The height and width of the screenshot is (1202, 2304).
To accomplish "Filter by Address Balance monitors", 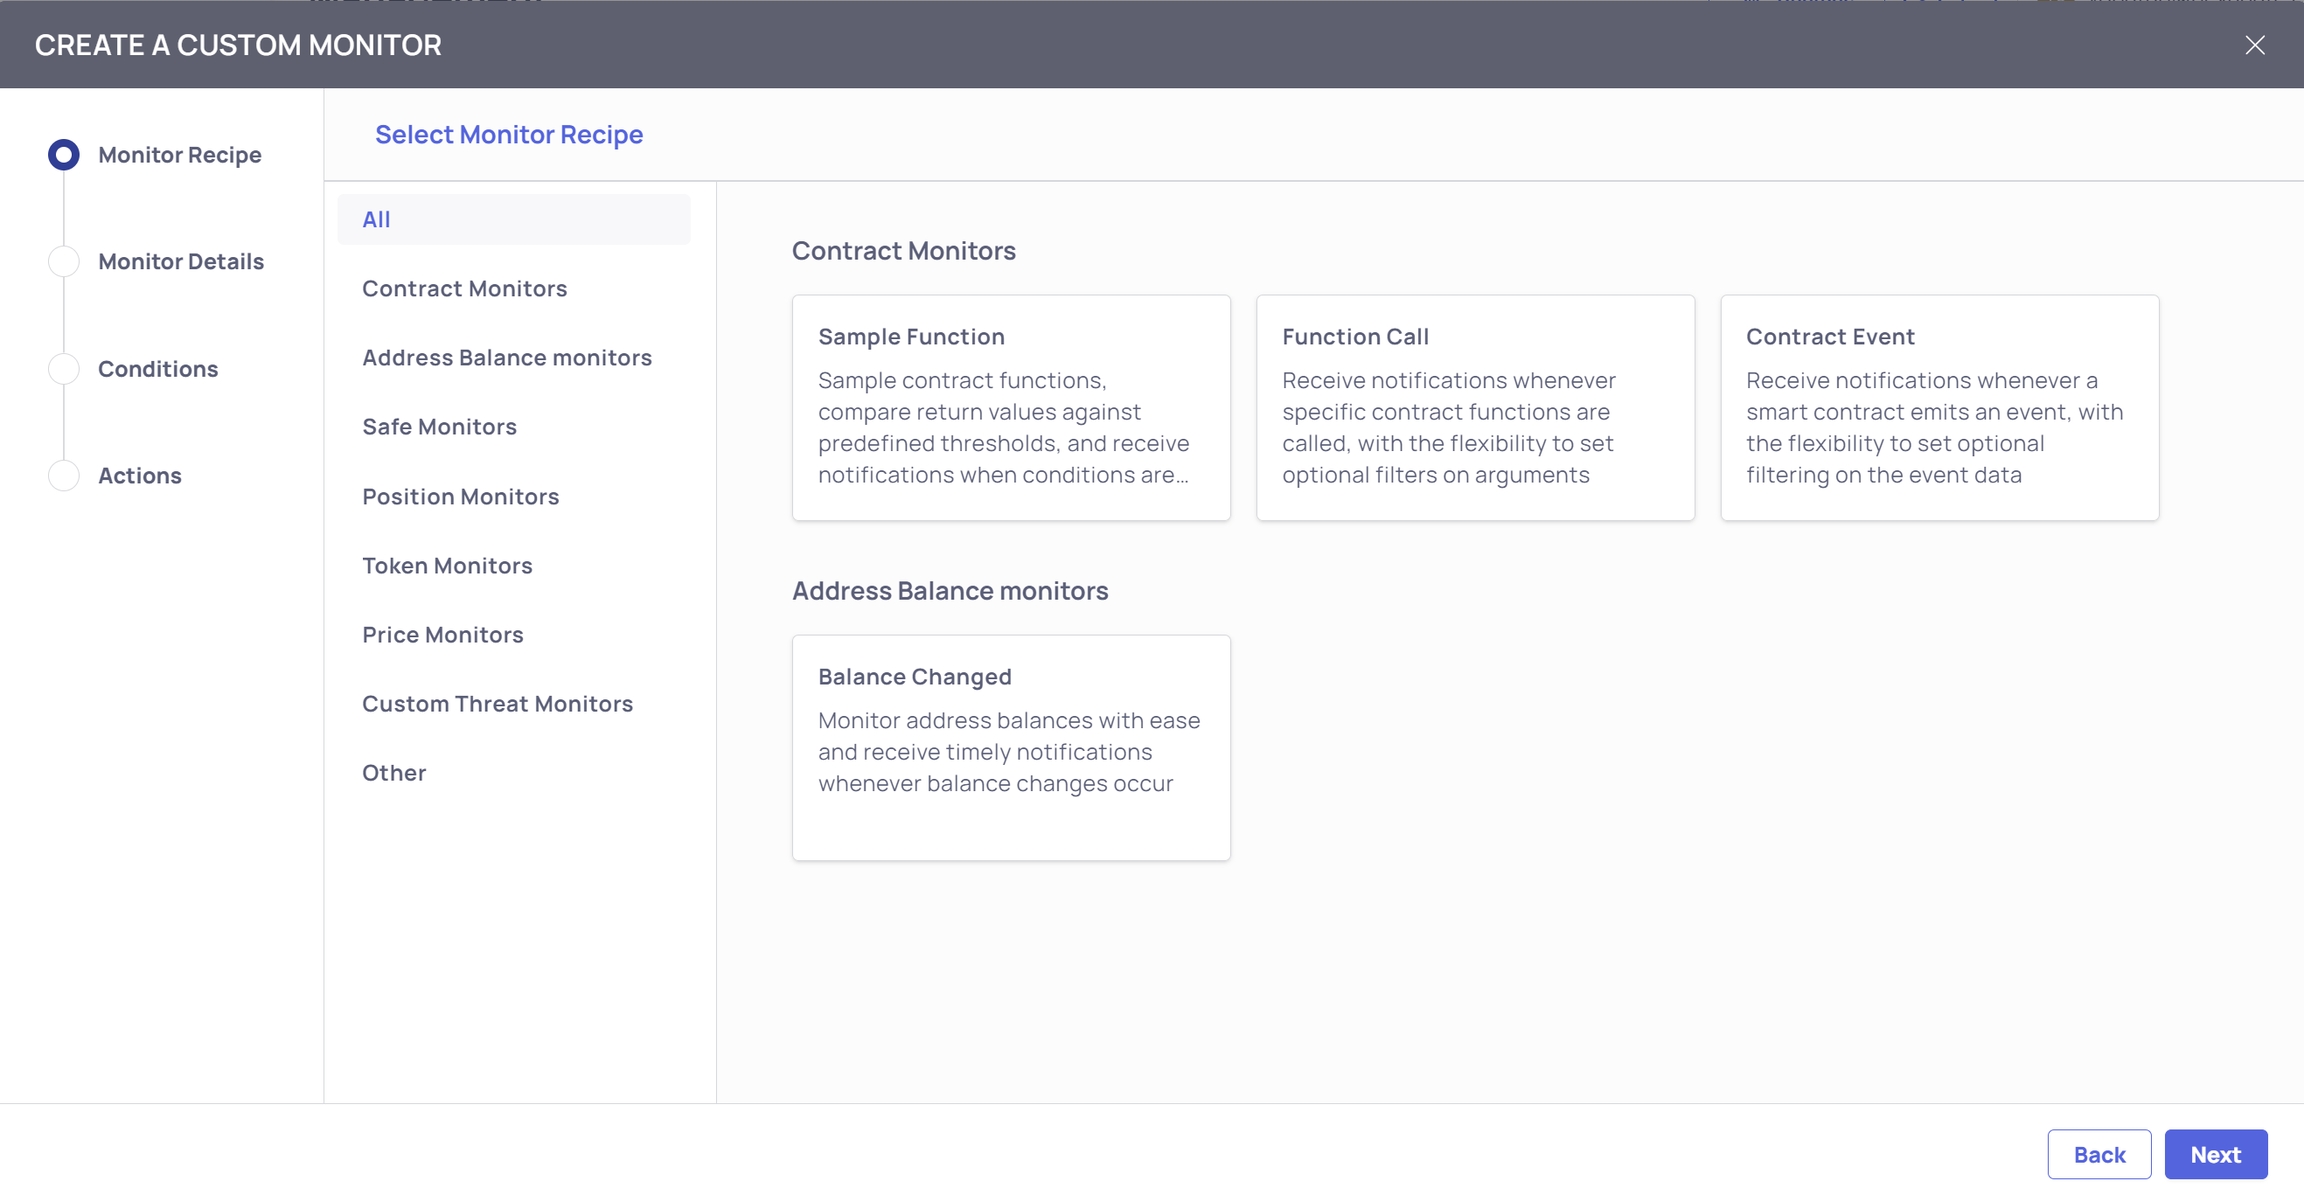I will (506, 358).
